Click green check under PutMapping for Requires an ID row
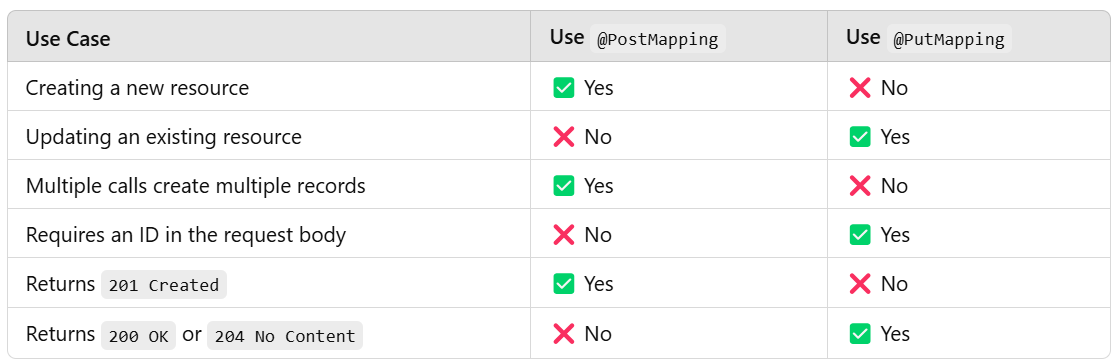The width and height of the screenshot is (1120, 364). pyautogui.click(x=860, y=235)
